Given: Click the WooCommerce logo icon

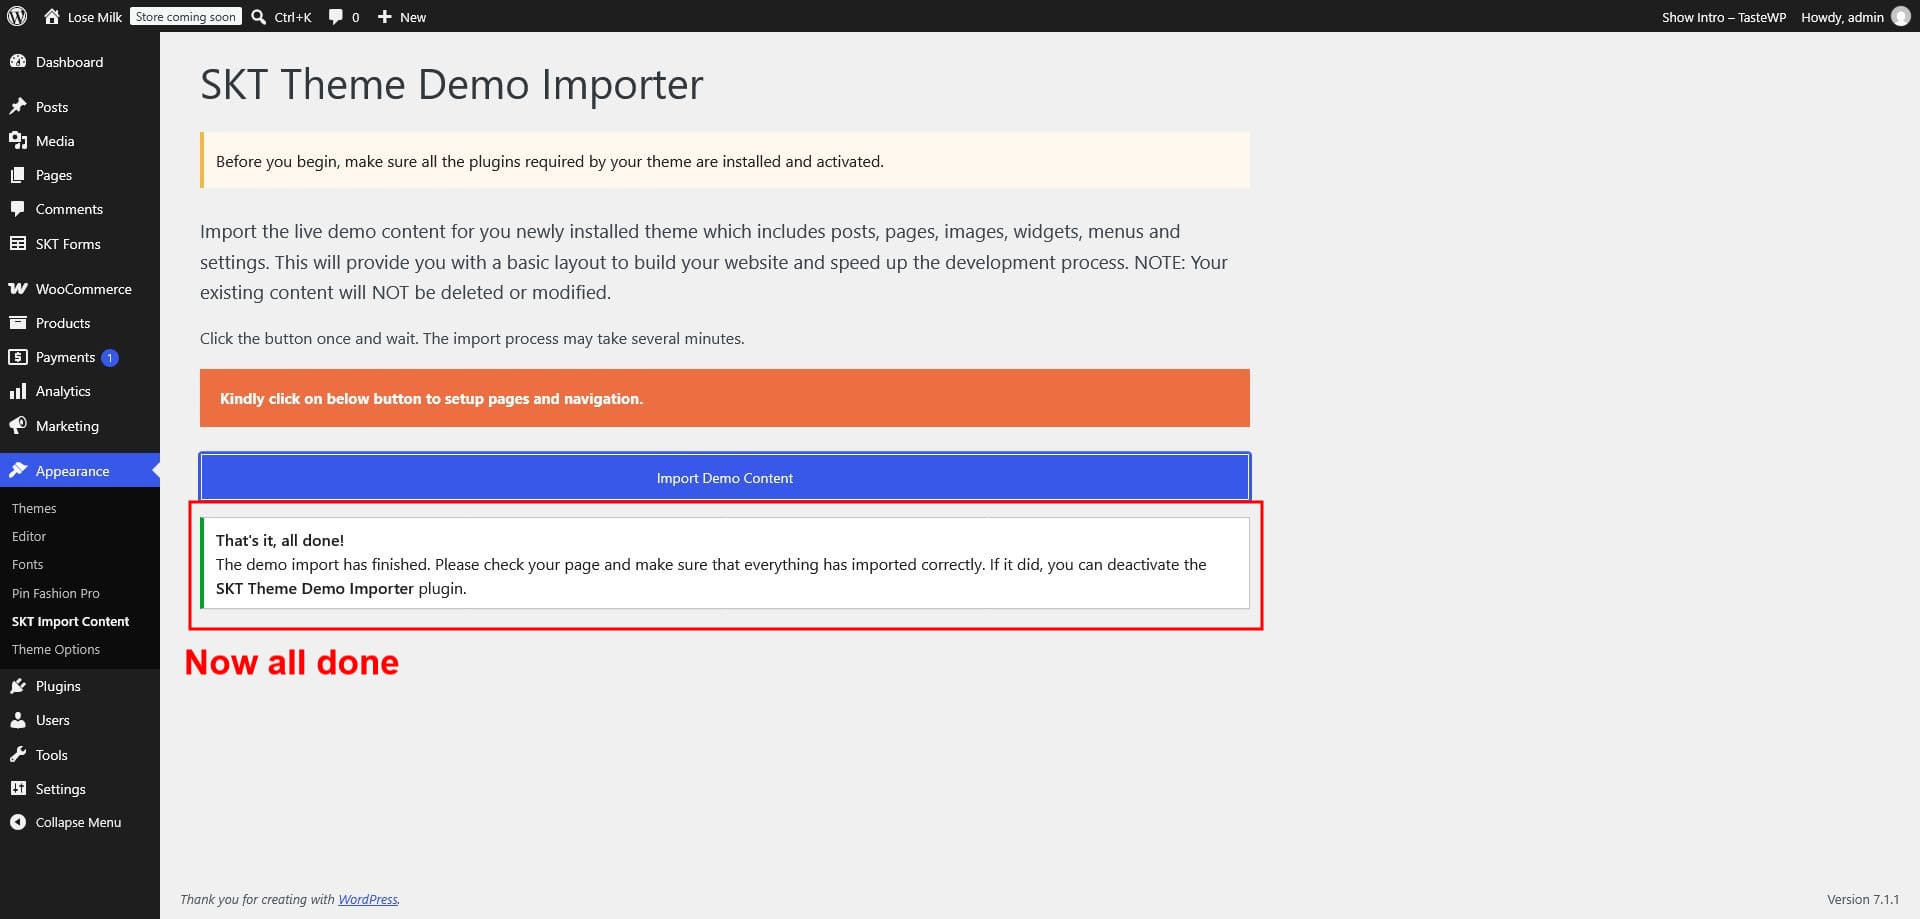Looking at the screenshot, I should point(18,288).
